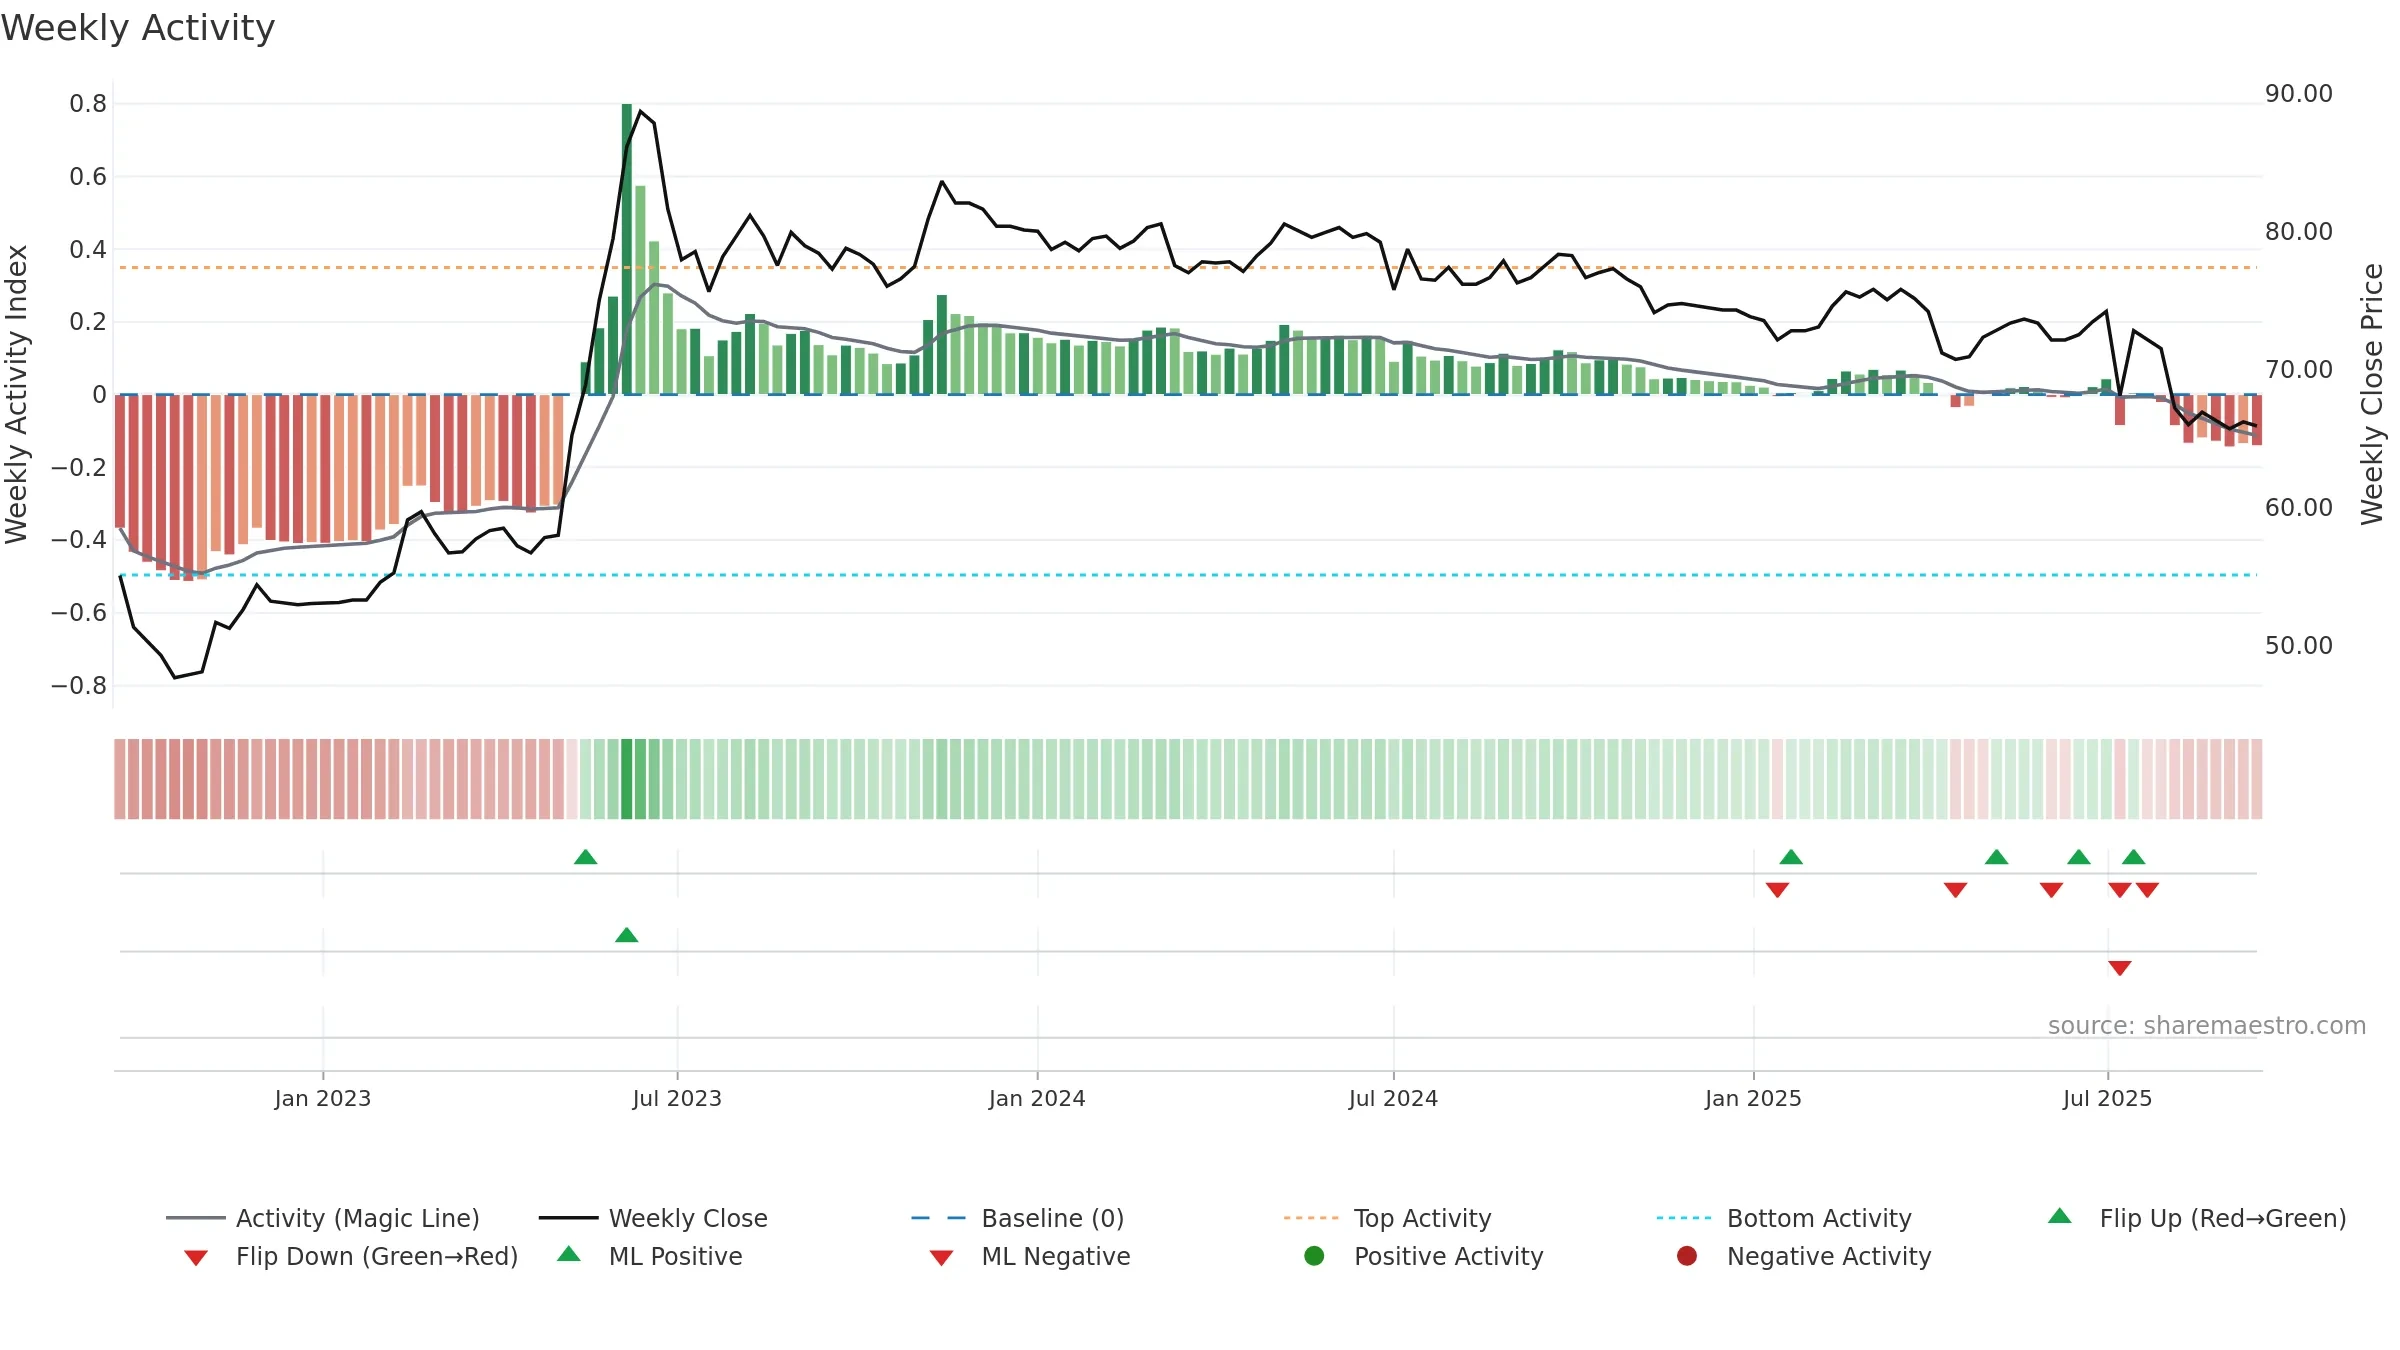Click the Flip Down triangle near April 2025
The width and height of the screenshot is (2400, 1350).
1955,890
